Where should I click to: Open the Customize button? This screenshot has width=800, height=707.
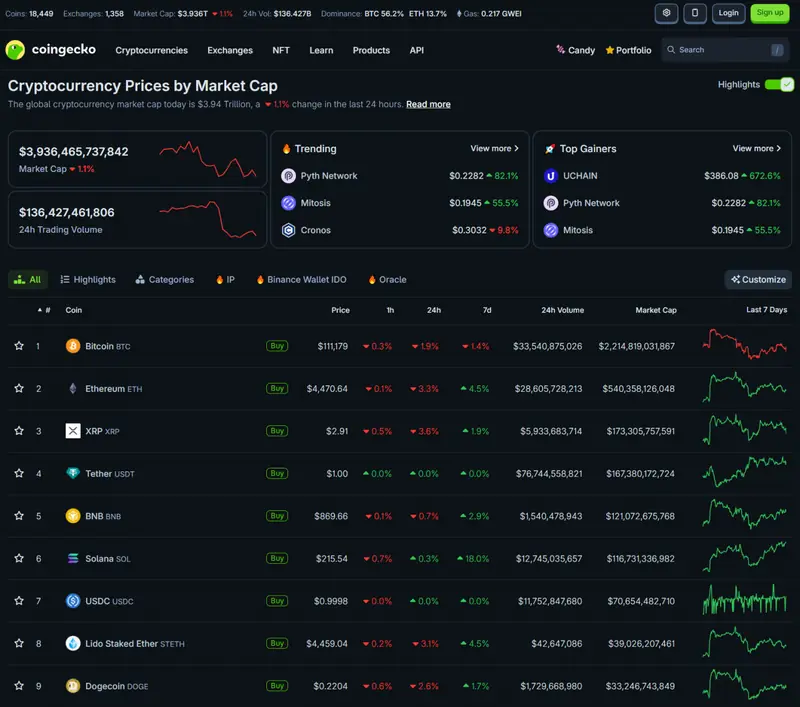[x=758, y=280]
